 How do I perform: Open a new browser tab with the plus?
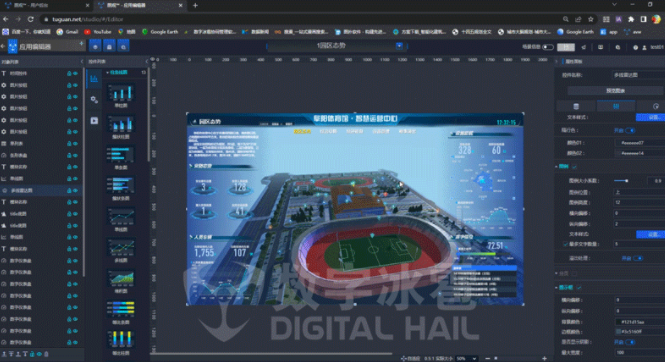(x=195, y=6)
